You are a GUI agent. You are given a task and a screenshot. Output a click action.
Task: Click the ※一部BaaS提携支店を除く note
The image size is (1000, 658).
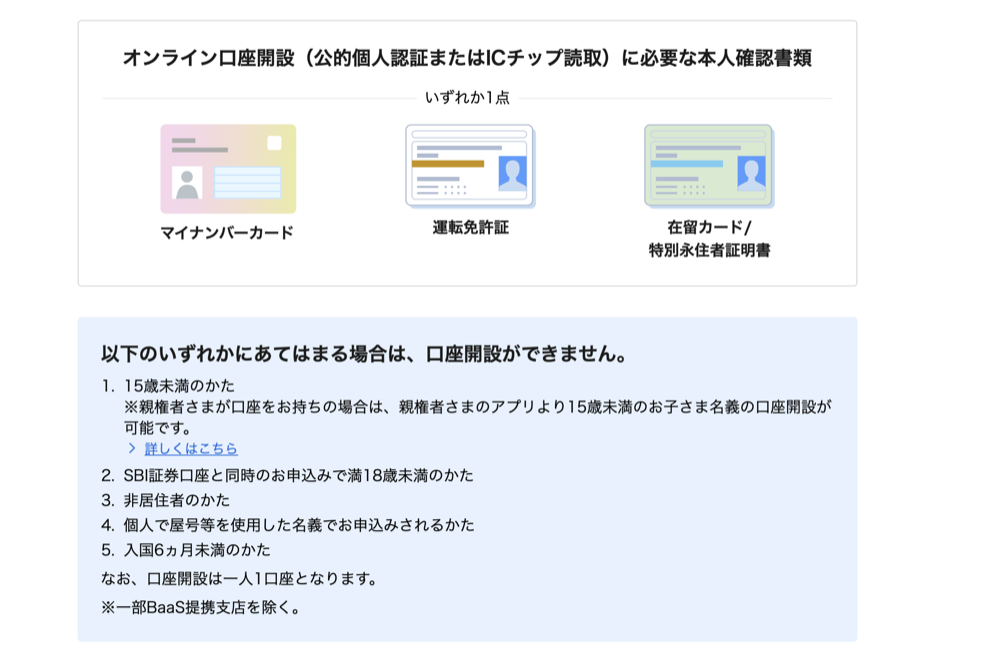click(x=201, y=608)
